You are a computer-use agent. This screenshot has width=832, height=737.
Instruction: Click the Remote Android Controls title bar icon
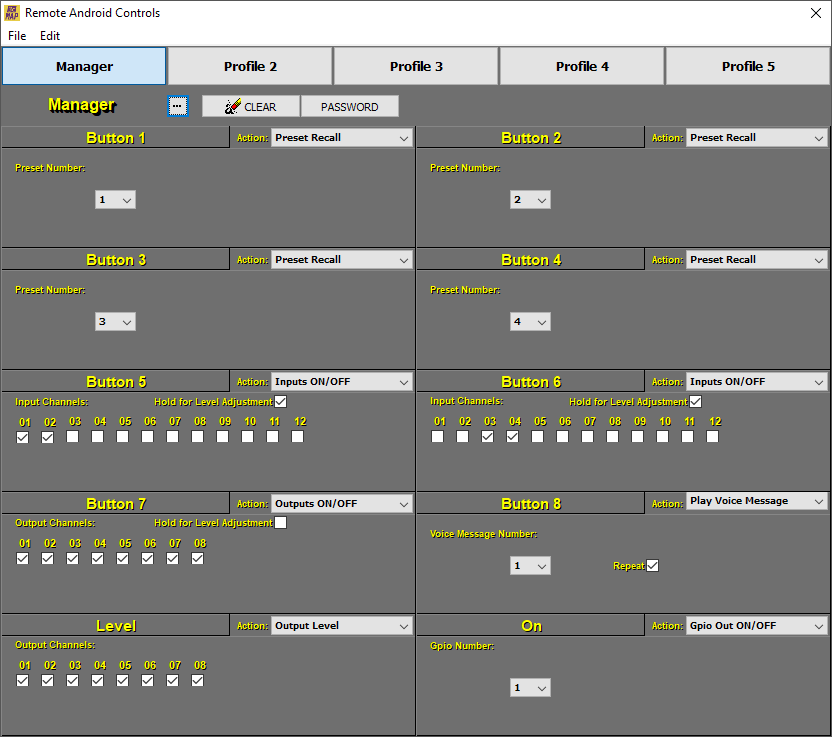pyautogui.click(x=14, y=13)
